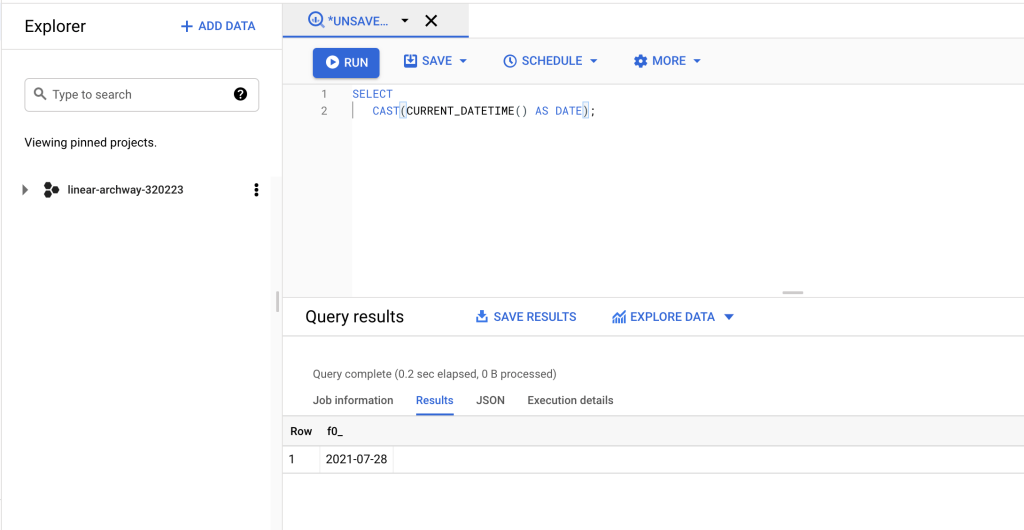The image size is (1024, 530).
Task: Run the query with RUN button
Action: coord(346,63)
